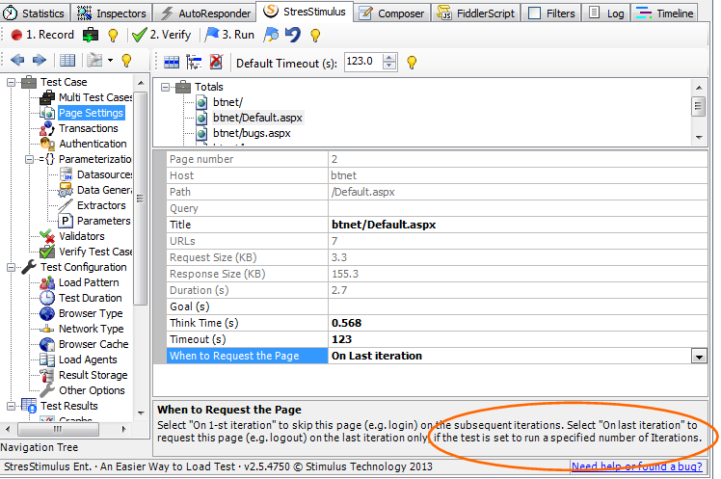Viewport: 721px width, 479px height.
Task: Open the Browser Cache settings
Action: (x=93, y=344)
